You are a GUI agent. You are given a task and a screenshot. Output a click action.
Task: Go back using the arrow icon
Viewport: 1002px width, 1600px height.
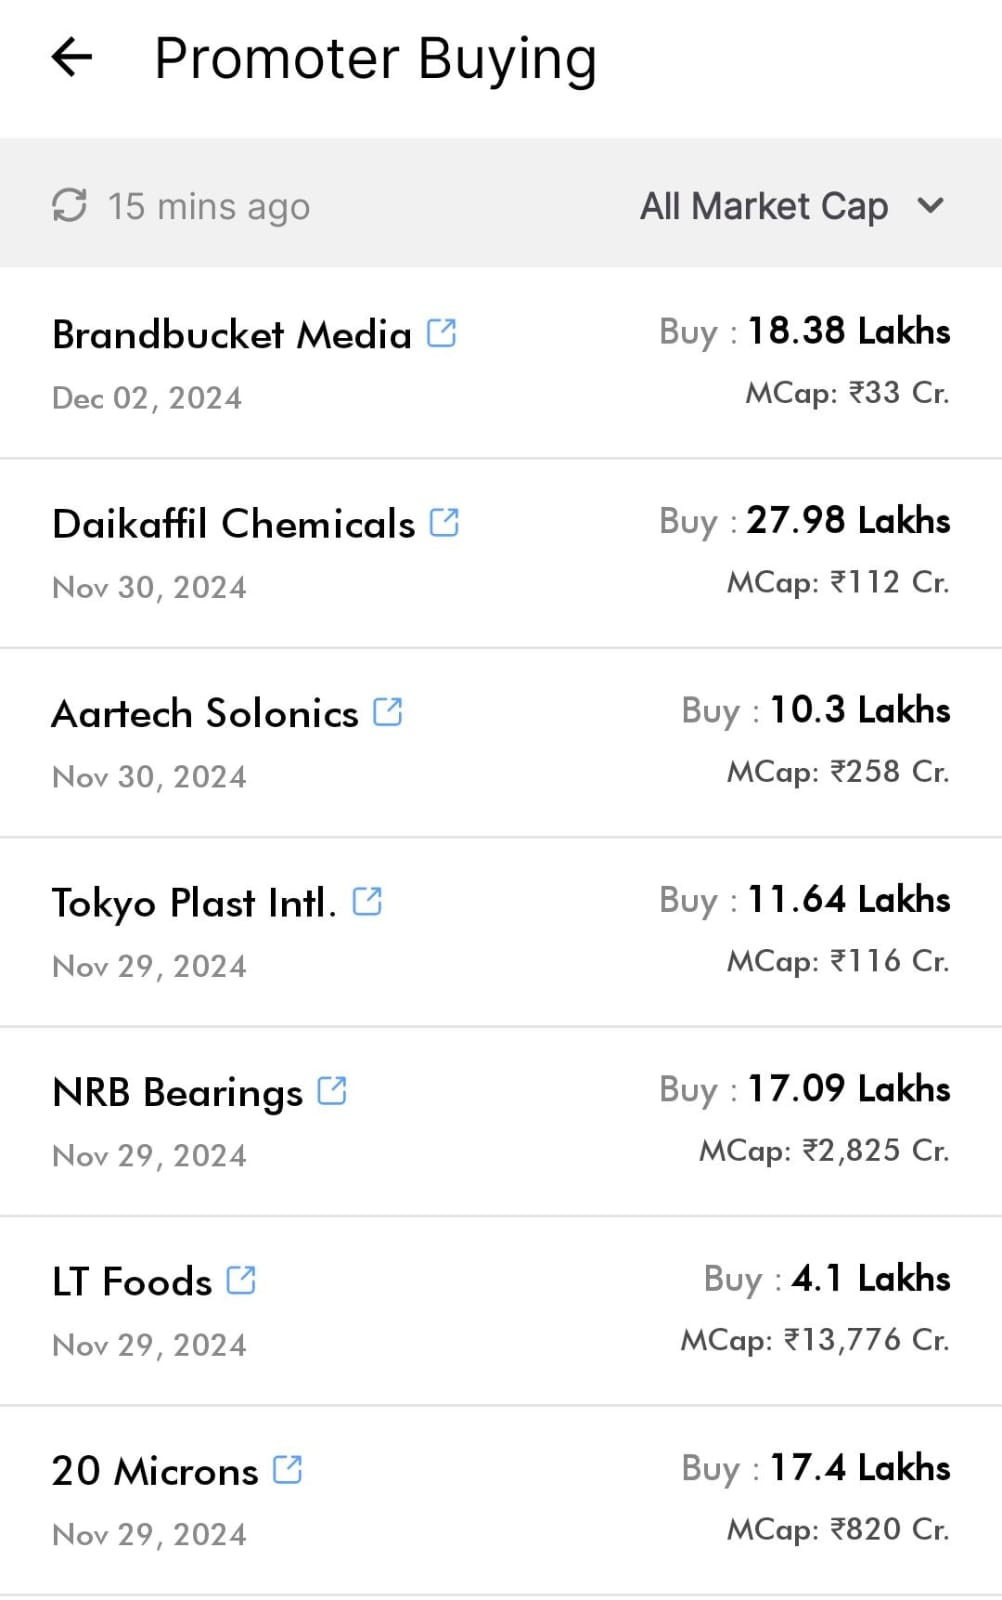point(72,57)
